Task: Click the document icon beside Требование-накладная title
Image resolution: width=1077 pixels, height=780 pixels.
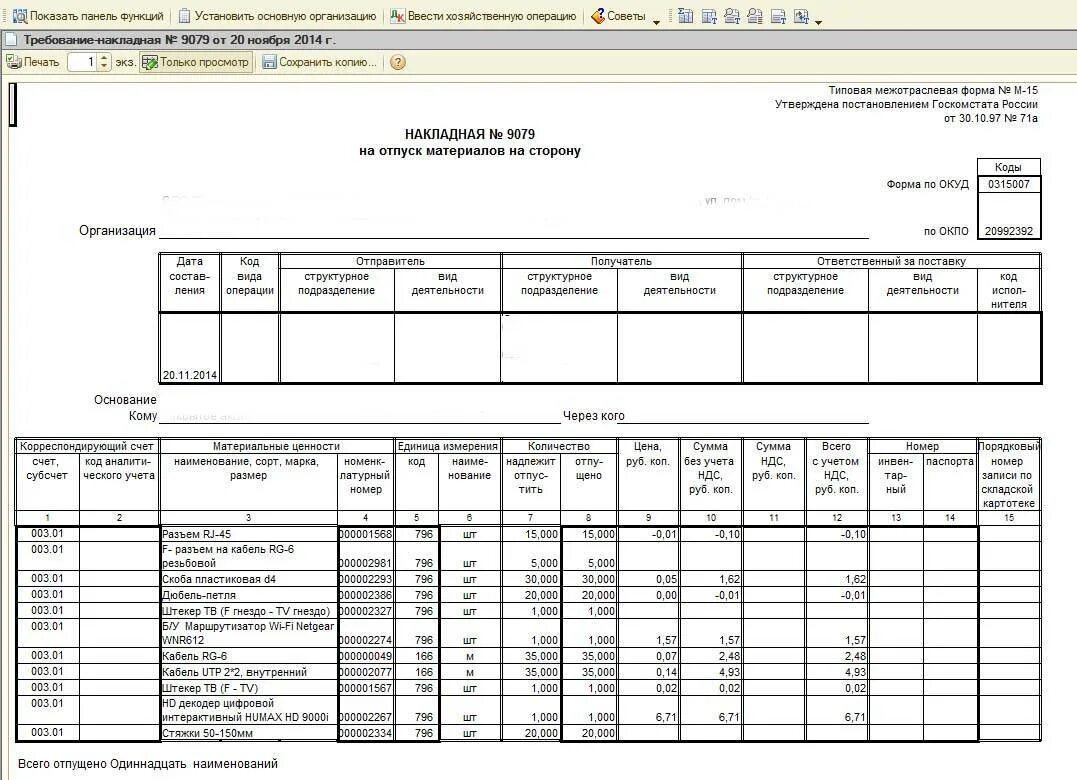Action: pos(10,40)
